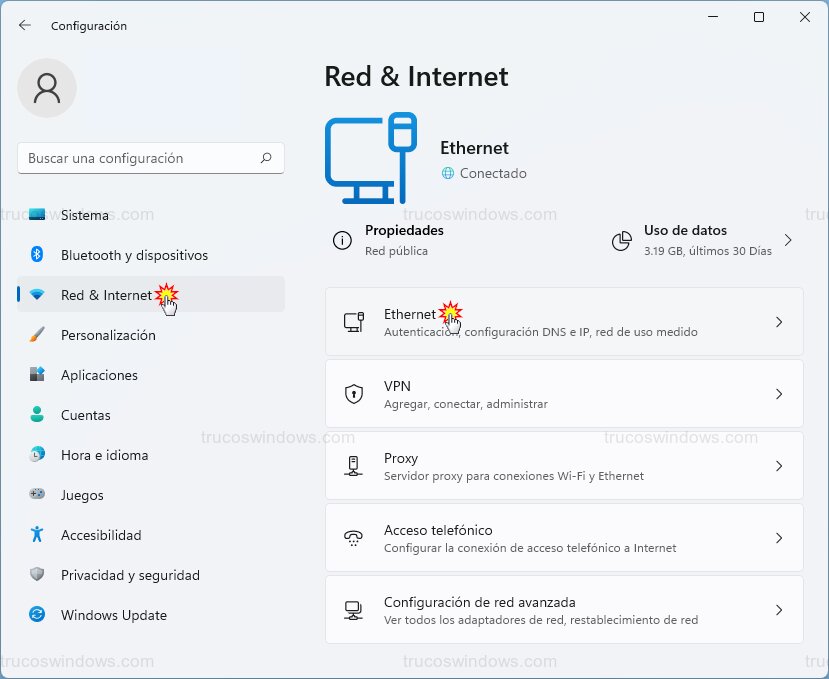Click the VPN shield icon
Viewport: 829px width, 679px height.
(353, 393)
